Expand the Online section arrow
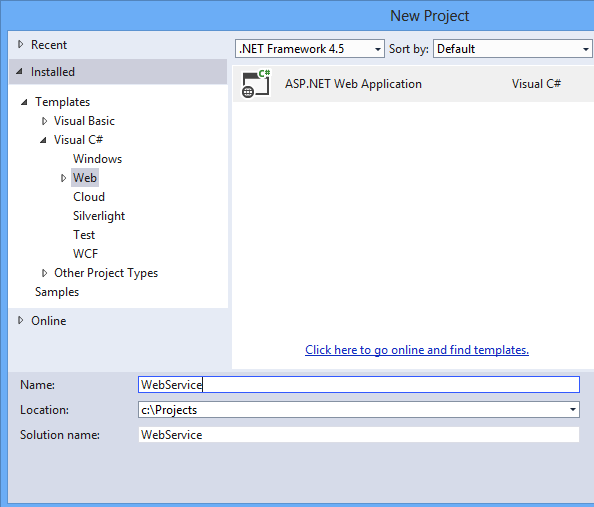Image resolution: width=594 pixels, height=507 pixels. click(x=20, y=321)
